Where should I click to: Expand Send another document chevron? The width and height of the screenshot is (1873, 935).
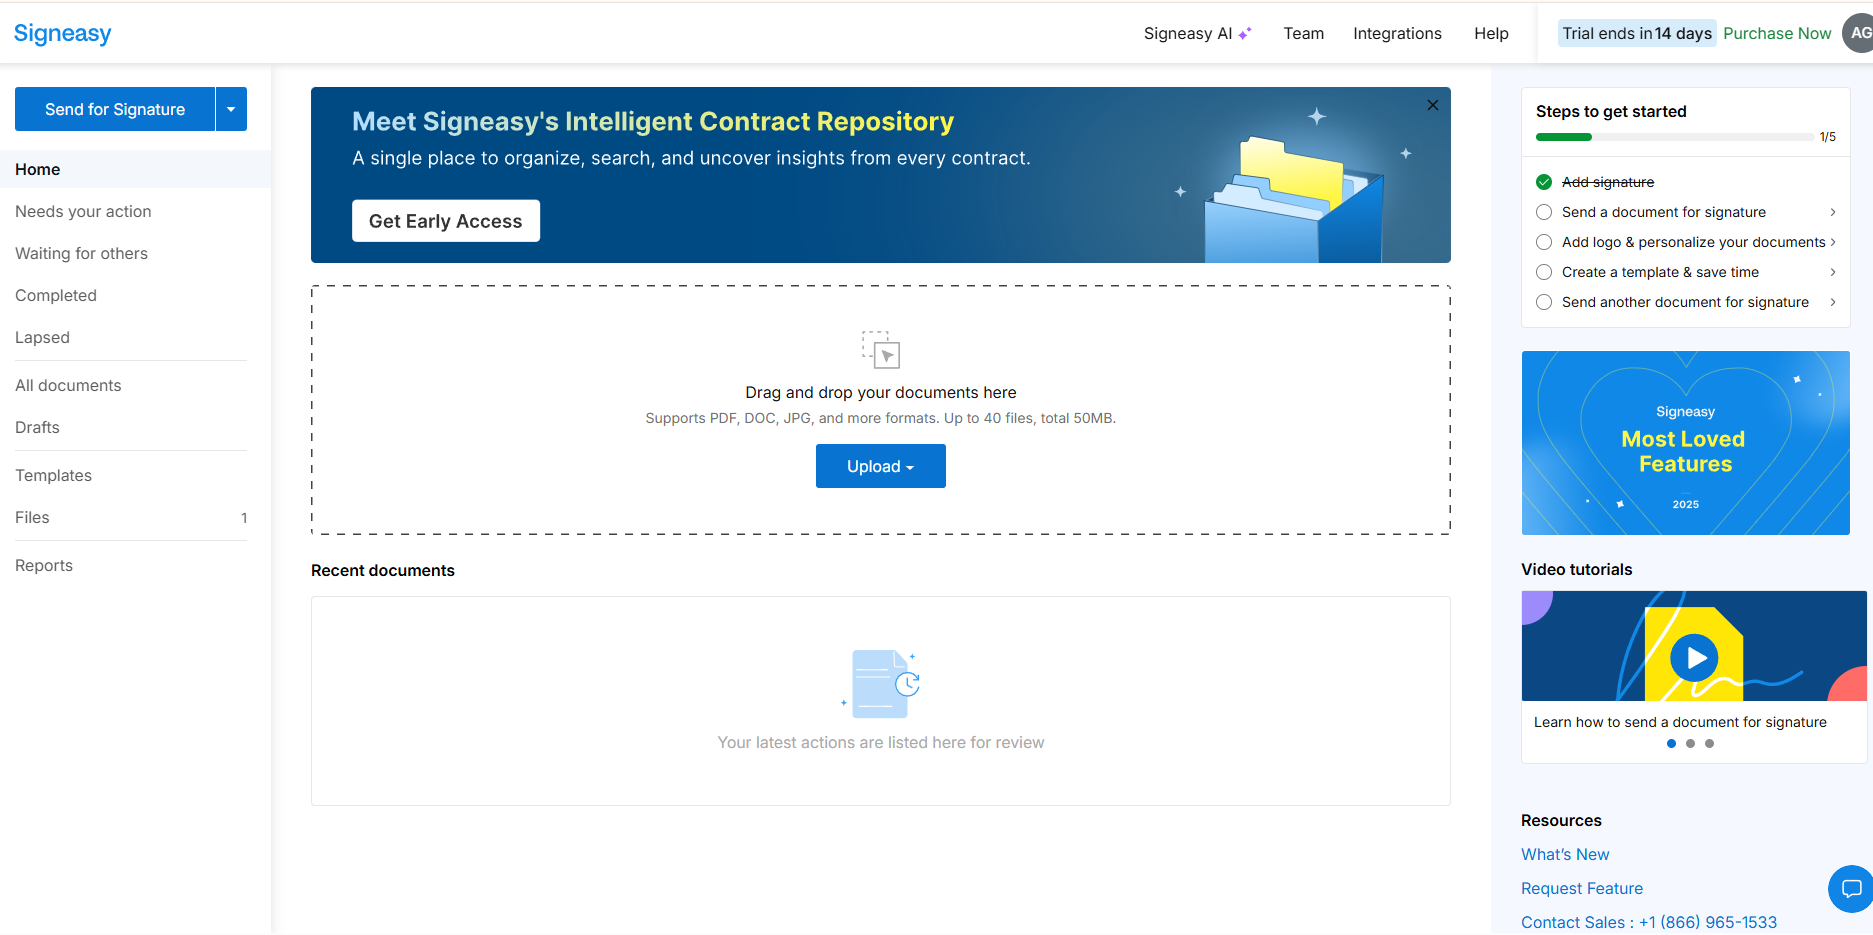[x=1833, y=302]
